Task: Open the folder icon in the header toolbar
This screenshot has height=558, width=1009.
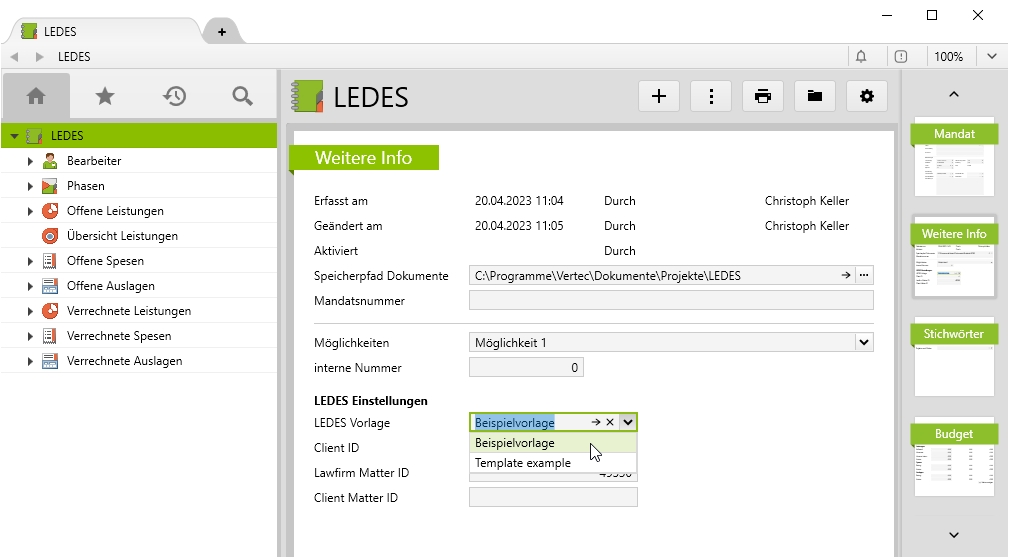Action: click(x=815, y=96)
